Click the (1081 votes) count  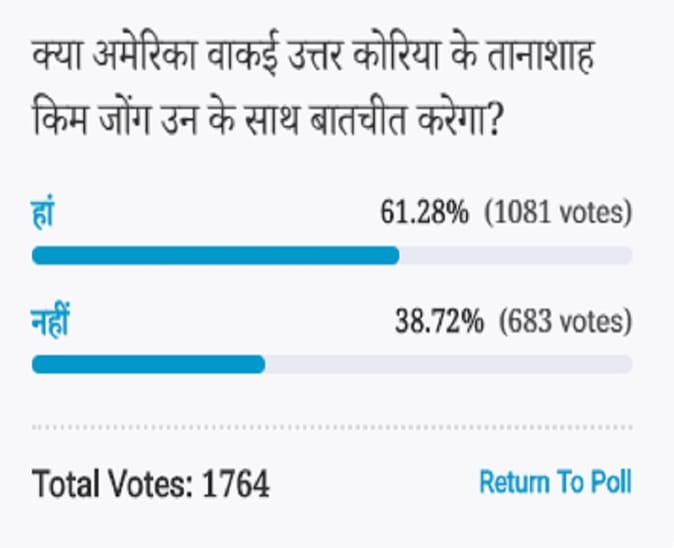click(x=558, y=213)
